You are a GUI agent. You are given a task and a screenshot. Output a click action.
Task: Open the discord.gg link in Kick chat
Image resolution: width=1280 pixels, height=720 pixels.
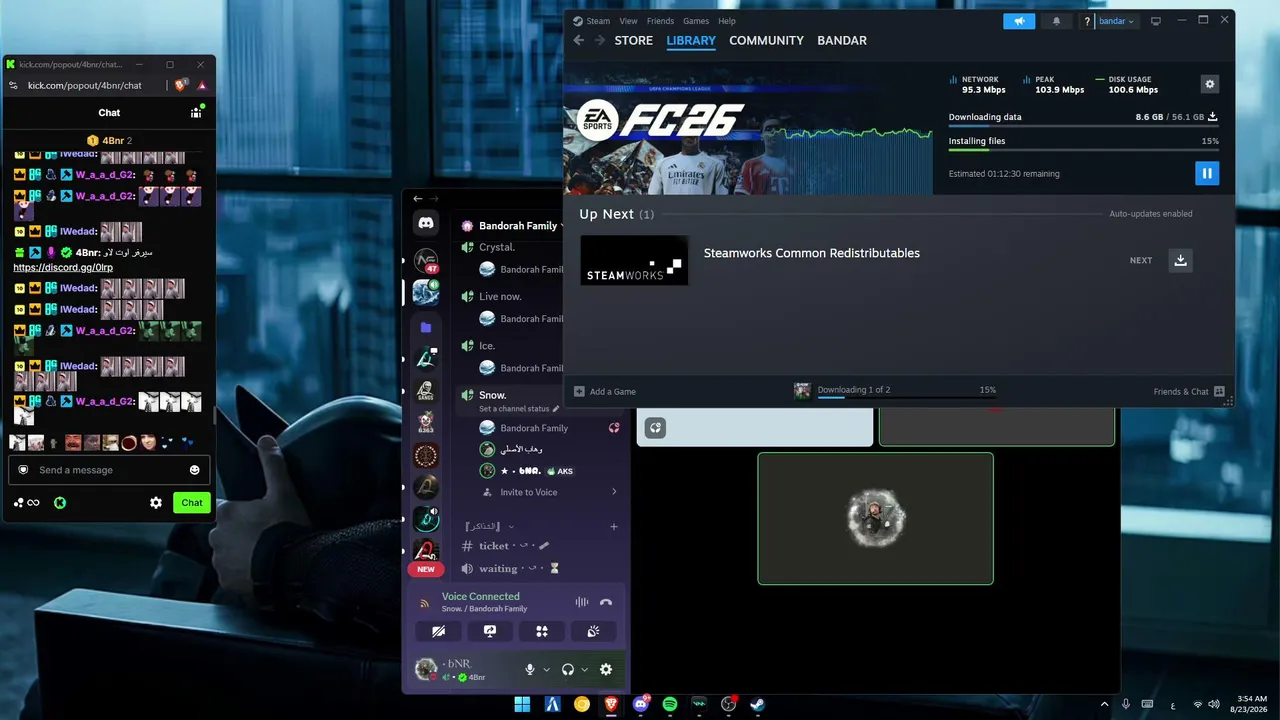coord(63,268)
